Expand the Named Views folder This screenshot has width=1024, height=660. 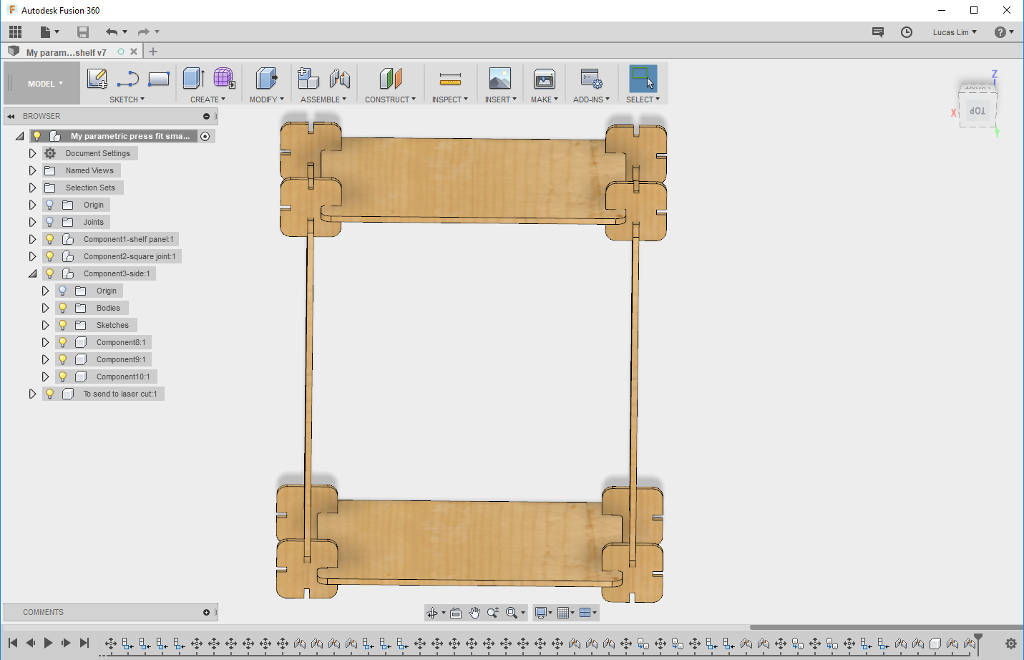point(32,171)
